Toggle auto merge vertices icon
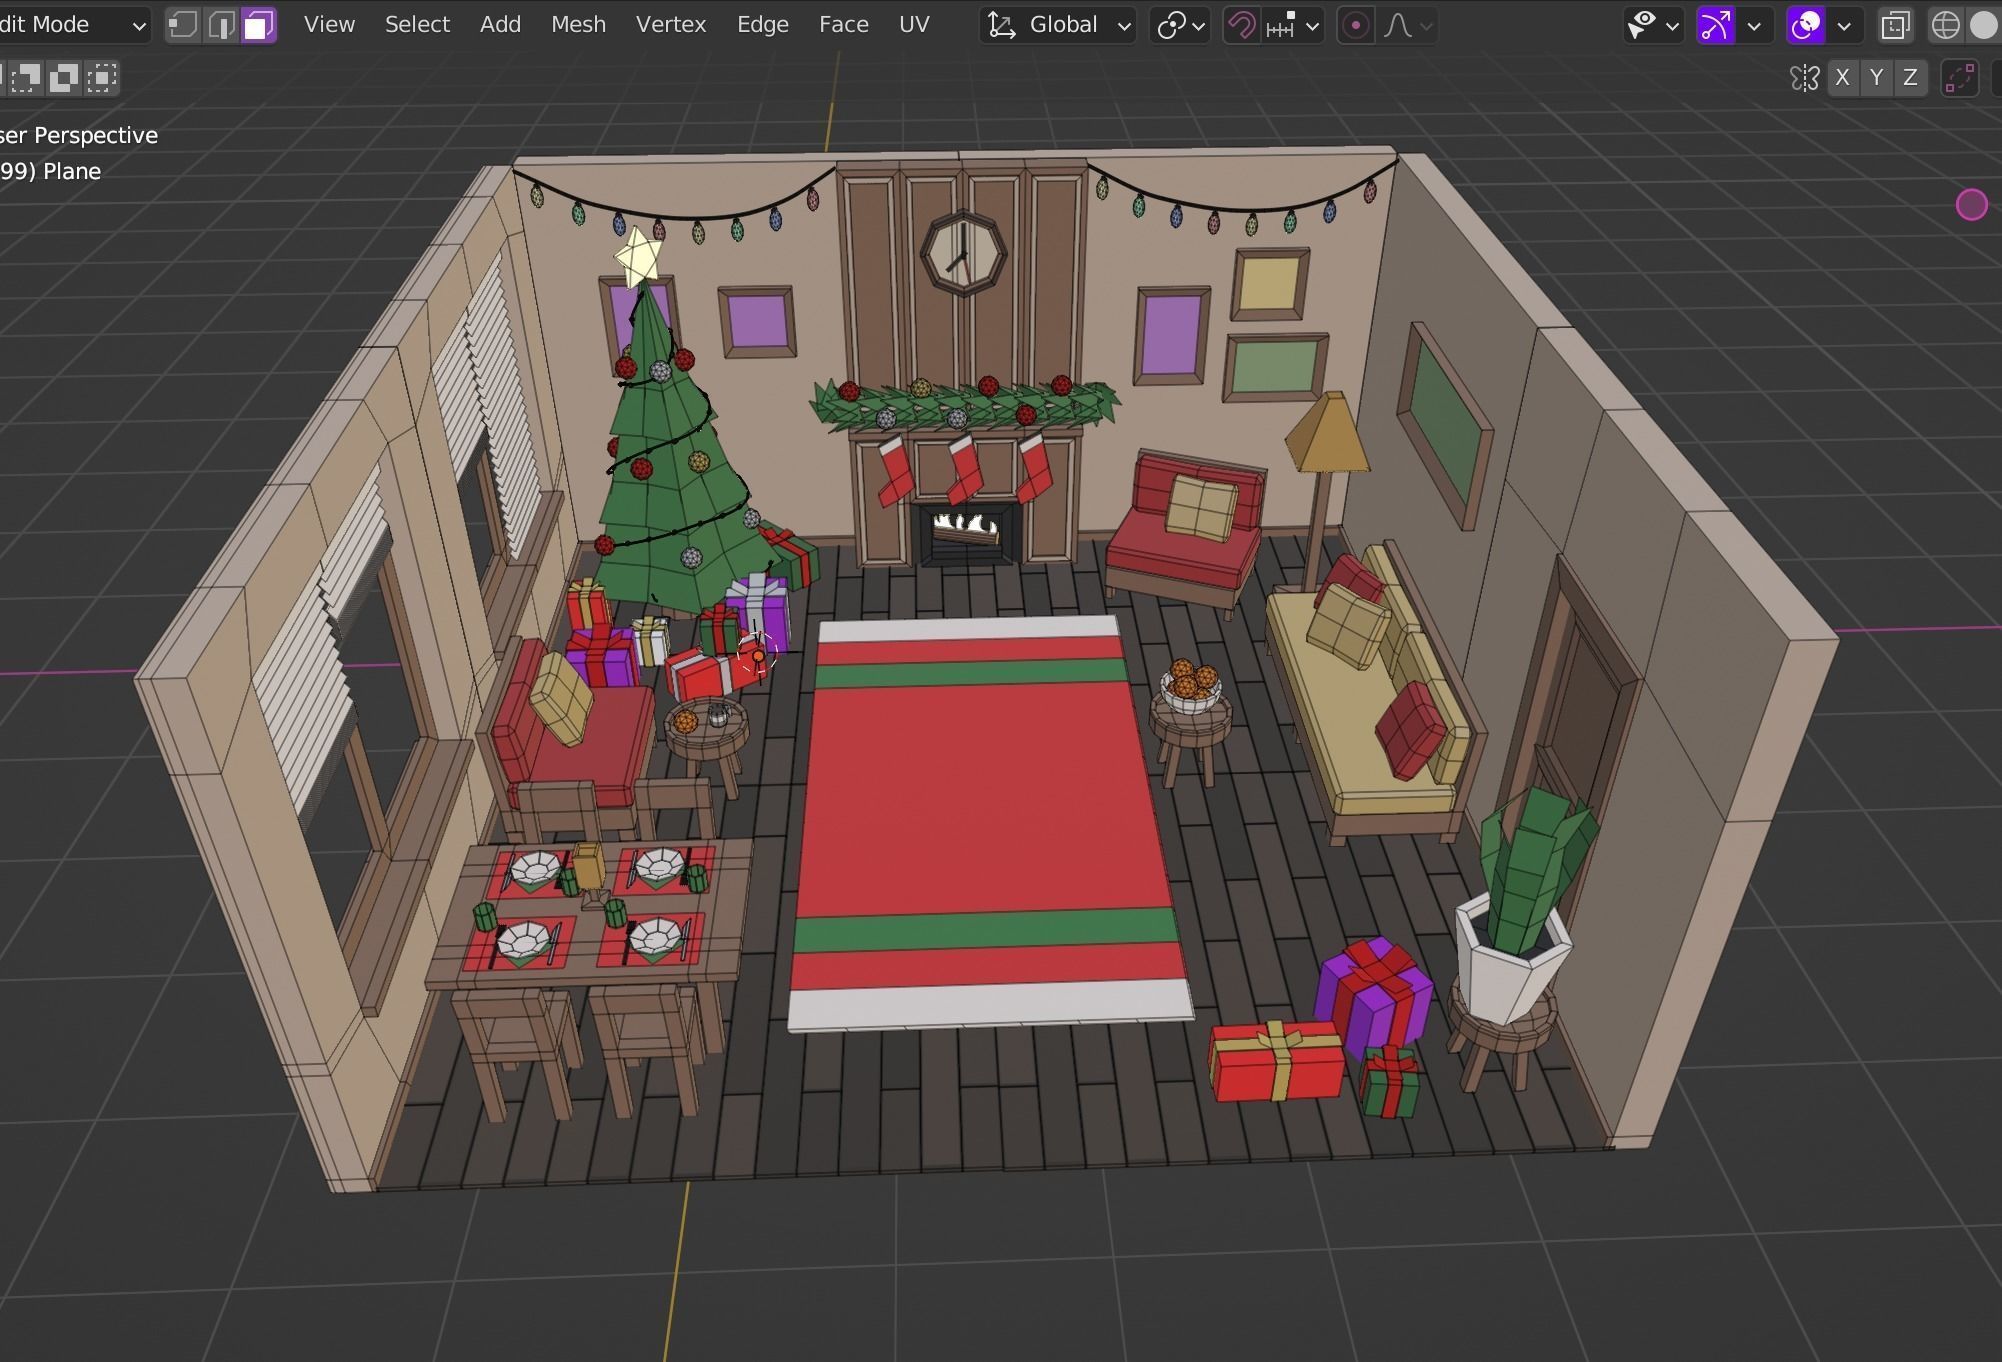 [1959, 77]
